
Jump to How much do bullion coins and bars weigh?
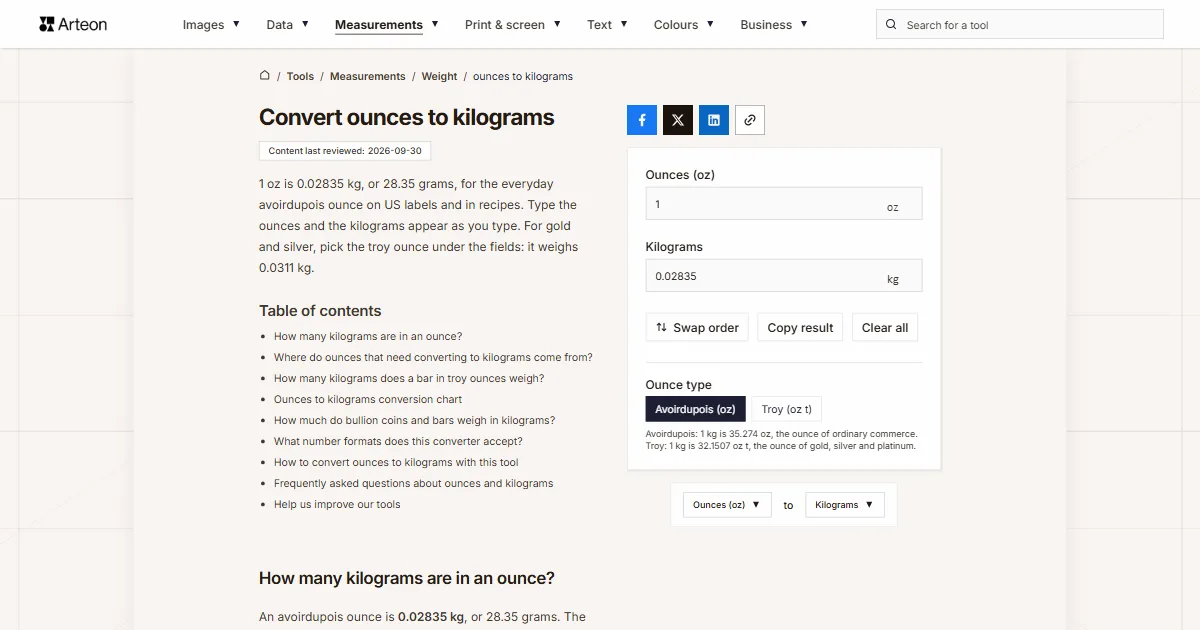tap(414, 420)
